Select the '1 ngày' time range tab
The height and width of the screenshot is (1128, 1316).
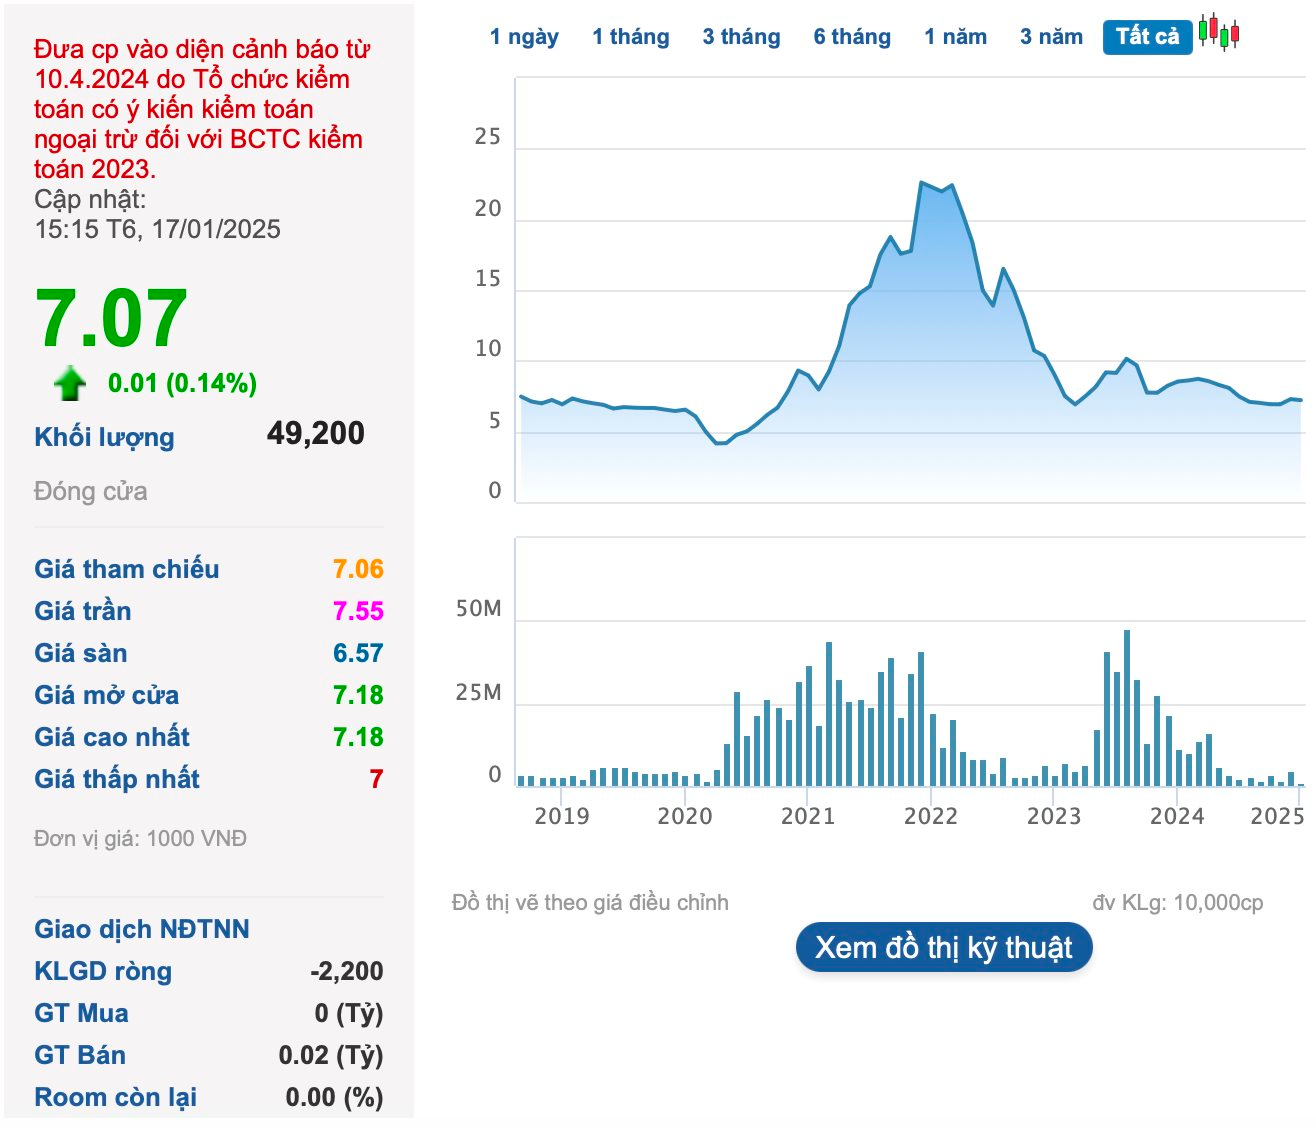click(x=524, y=37)
